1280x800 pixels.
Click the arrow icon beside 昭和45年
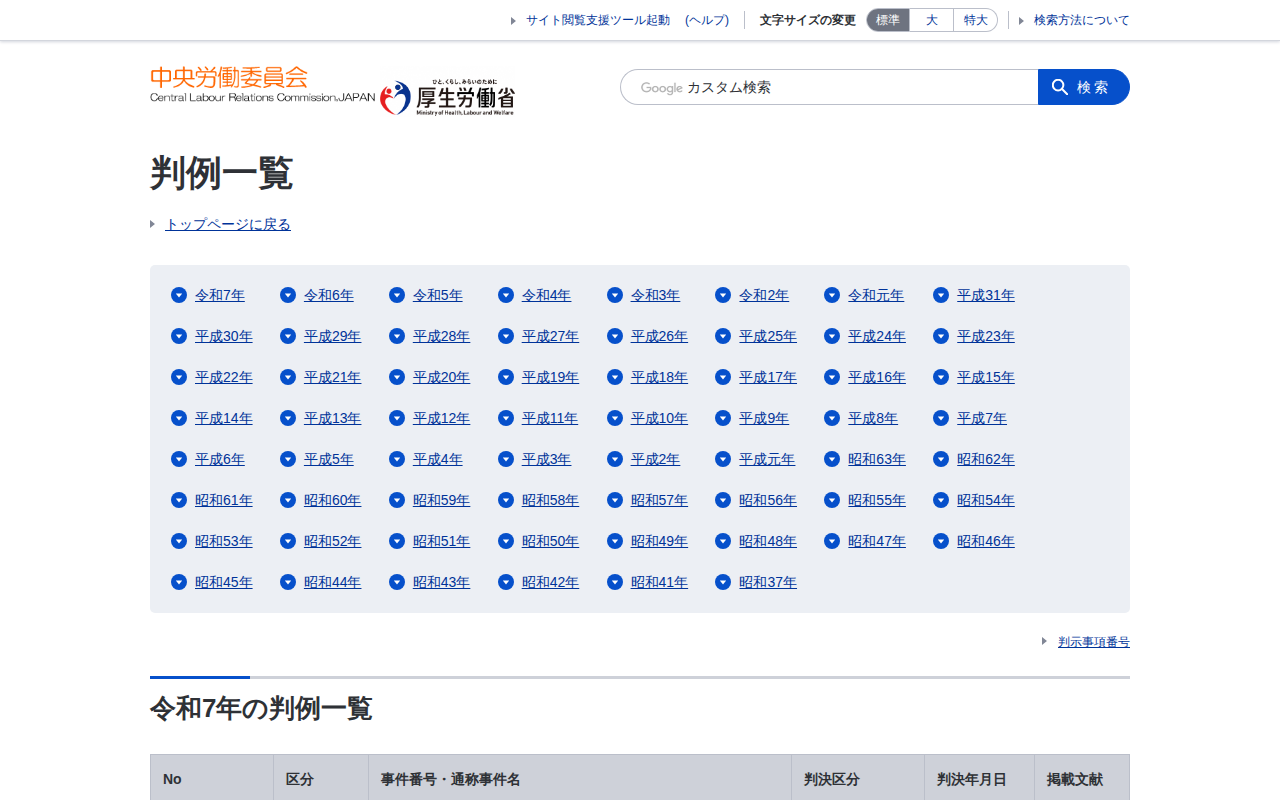tap(179, 582)
